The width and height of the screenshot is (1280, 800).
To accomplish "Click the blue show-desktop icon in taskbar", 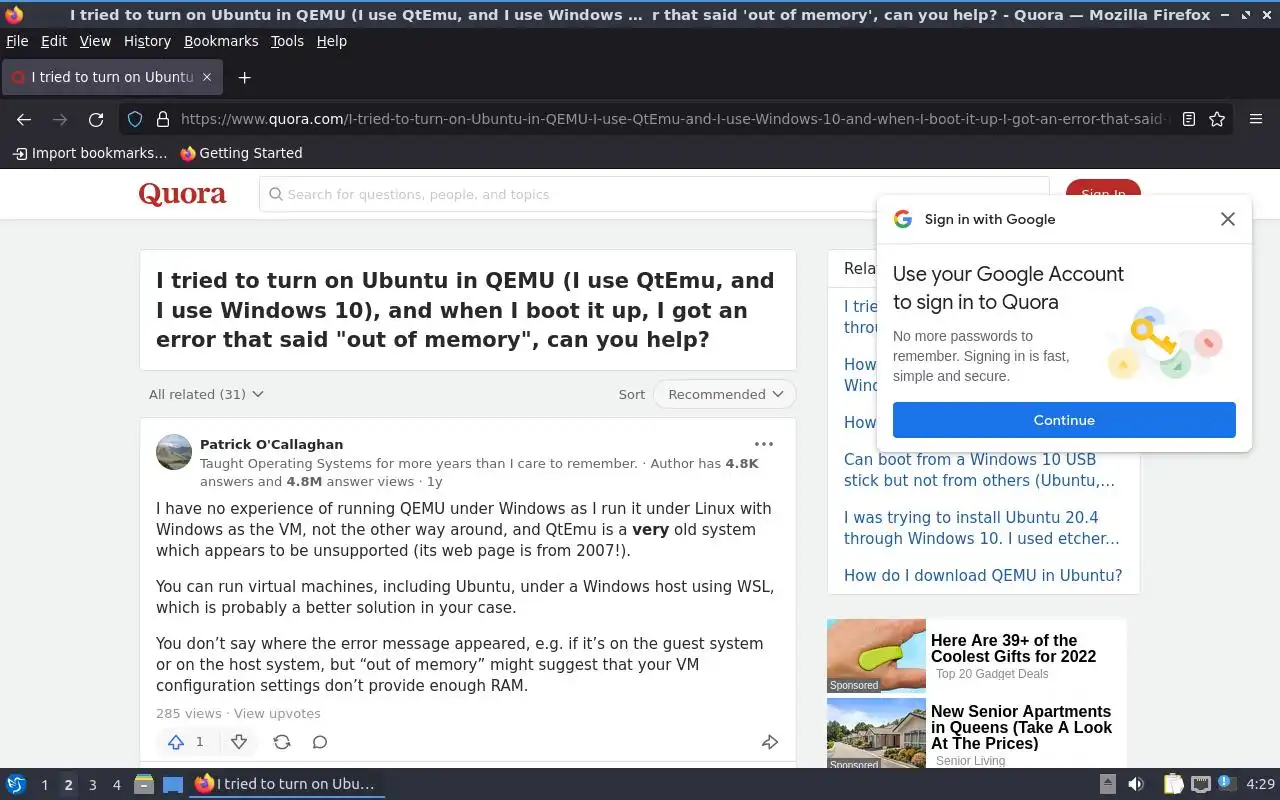I will point(173,785).
